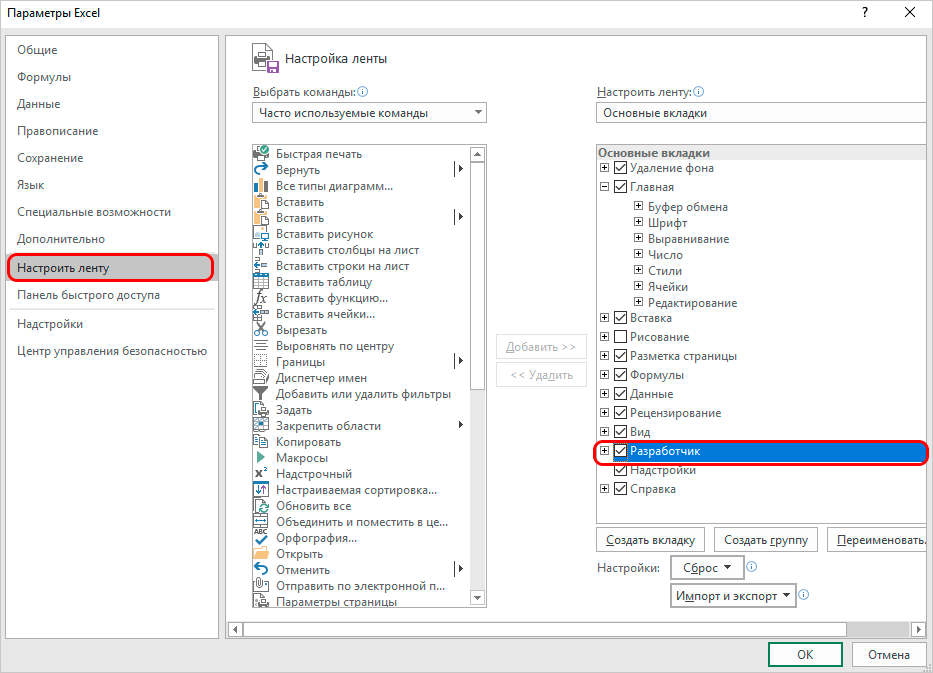Click the Быстрая печать printer icon
This screenshot has height=673, width=933.
click(261, 154)
